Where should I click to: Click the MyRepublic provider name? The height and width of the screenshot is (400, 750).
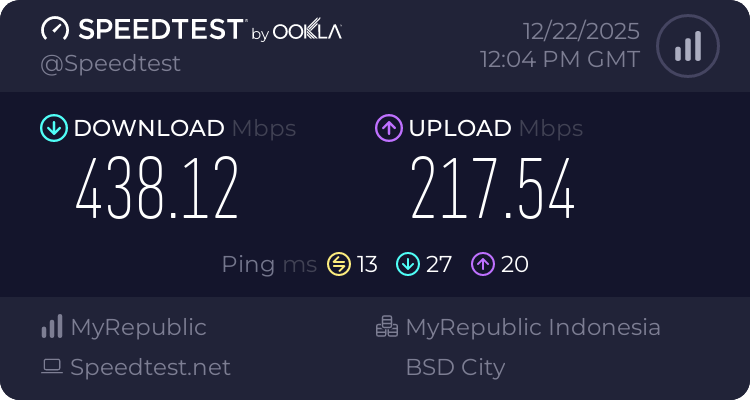point(138,327)
